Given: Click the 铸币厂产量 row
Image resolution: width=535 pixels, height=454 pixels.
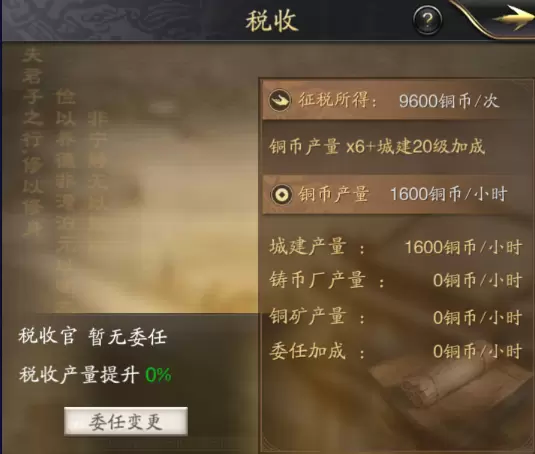Looking at the screenshot, I should click(396, 280).
